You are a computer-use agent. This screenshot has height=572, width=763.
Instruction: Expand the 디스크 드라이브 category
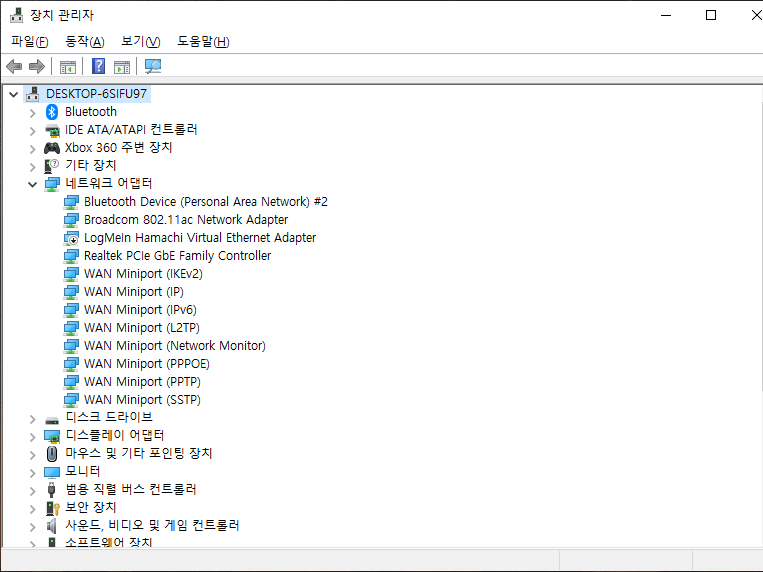[33, 419]
